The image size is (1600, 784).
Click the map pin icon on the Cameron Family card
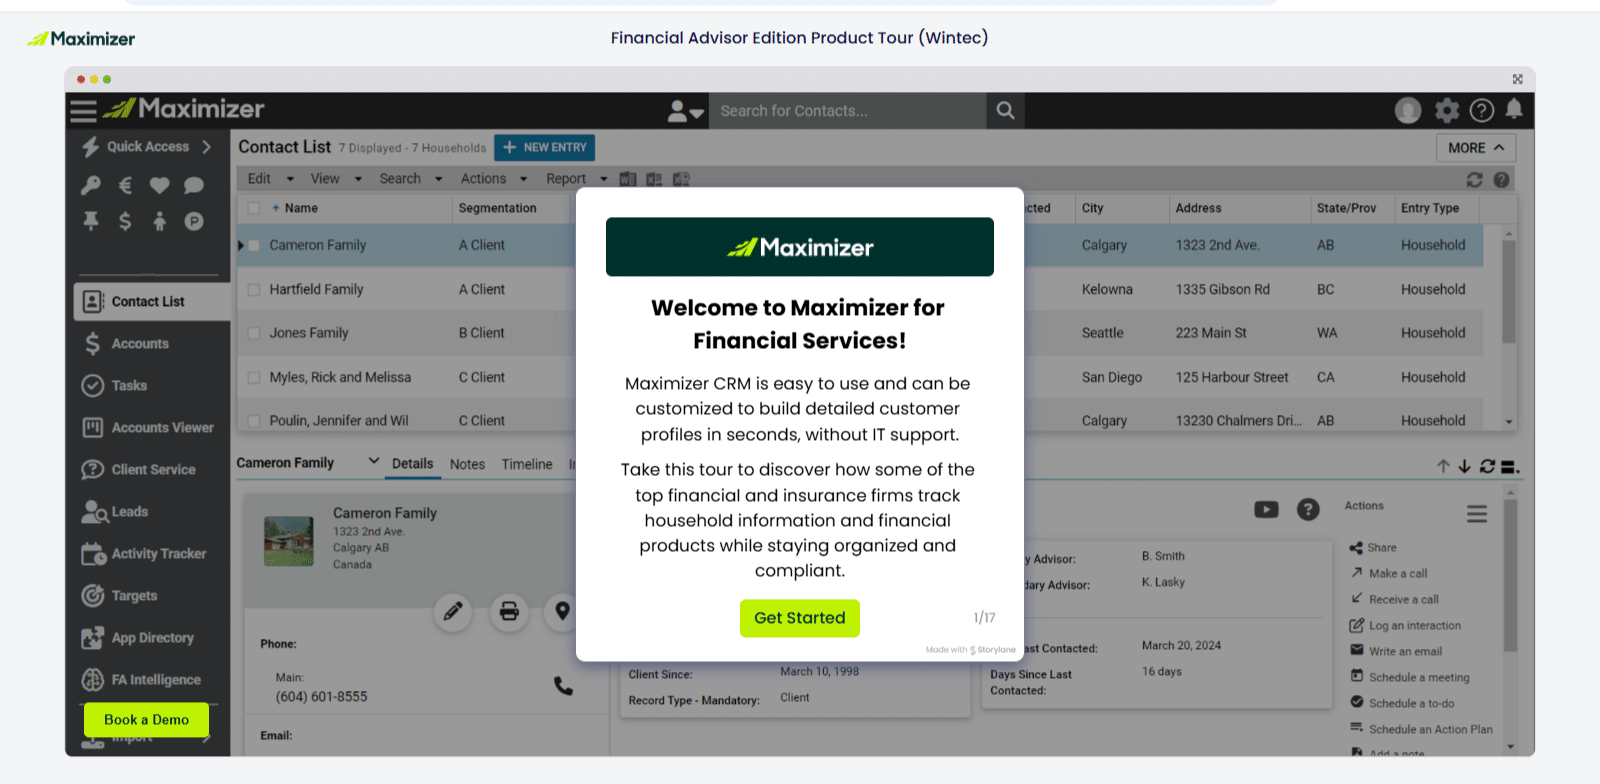pyautogui.click(x=563, y=611)
